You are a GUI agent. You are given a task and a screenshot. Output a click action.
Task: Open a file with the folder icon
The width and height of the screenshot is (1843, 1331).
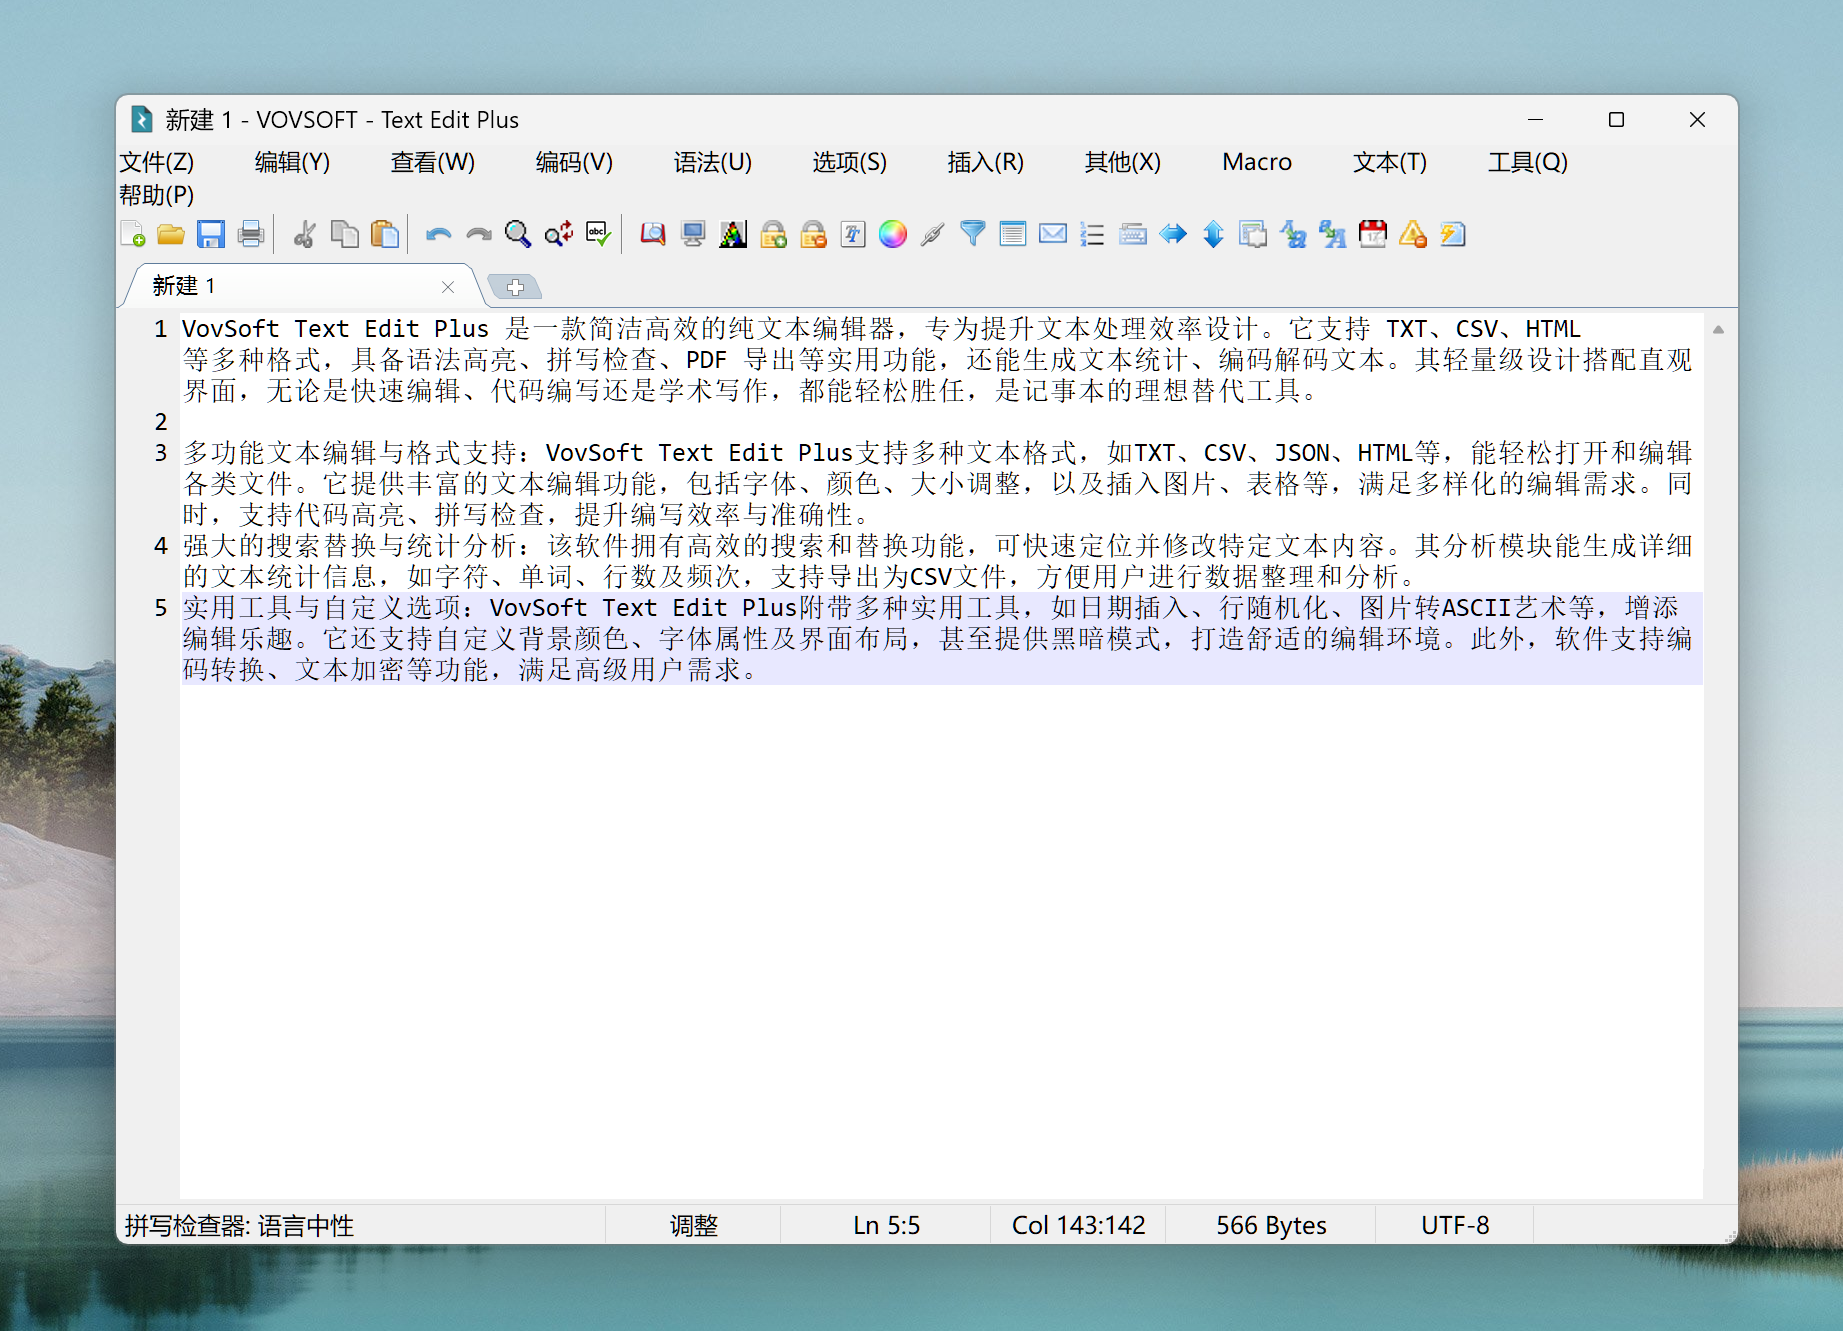171,235
